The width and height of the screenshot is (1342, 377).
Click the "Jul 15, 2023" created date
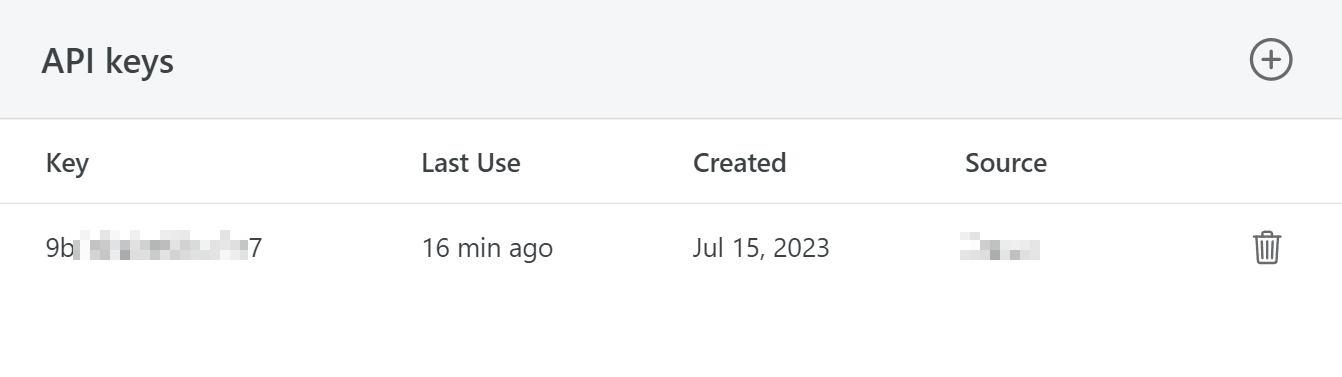coord(761,248)
